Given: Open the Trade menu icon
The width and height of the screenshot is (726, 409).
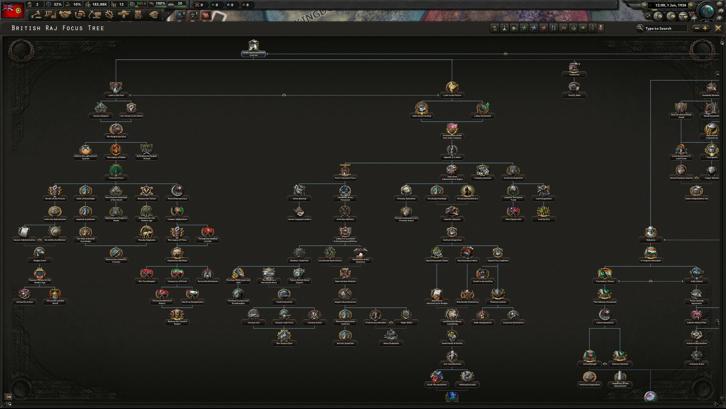Looking at the screenshot, I should pyautogui.click(x=80, y=15).
